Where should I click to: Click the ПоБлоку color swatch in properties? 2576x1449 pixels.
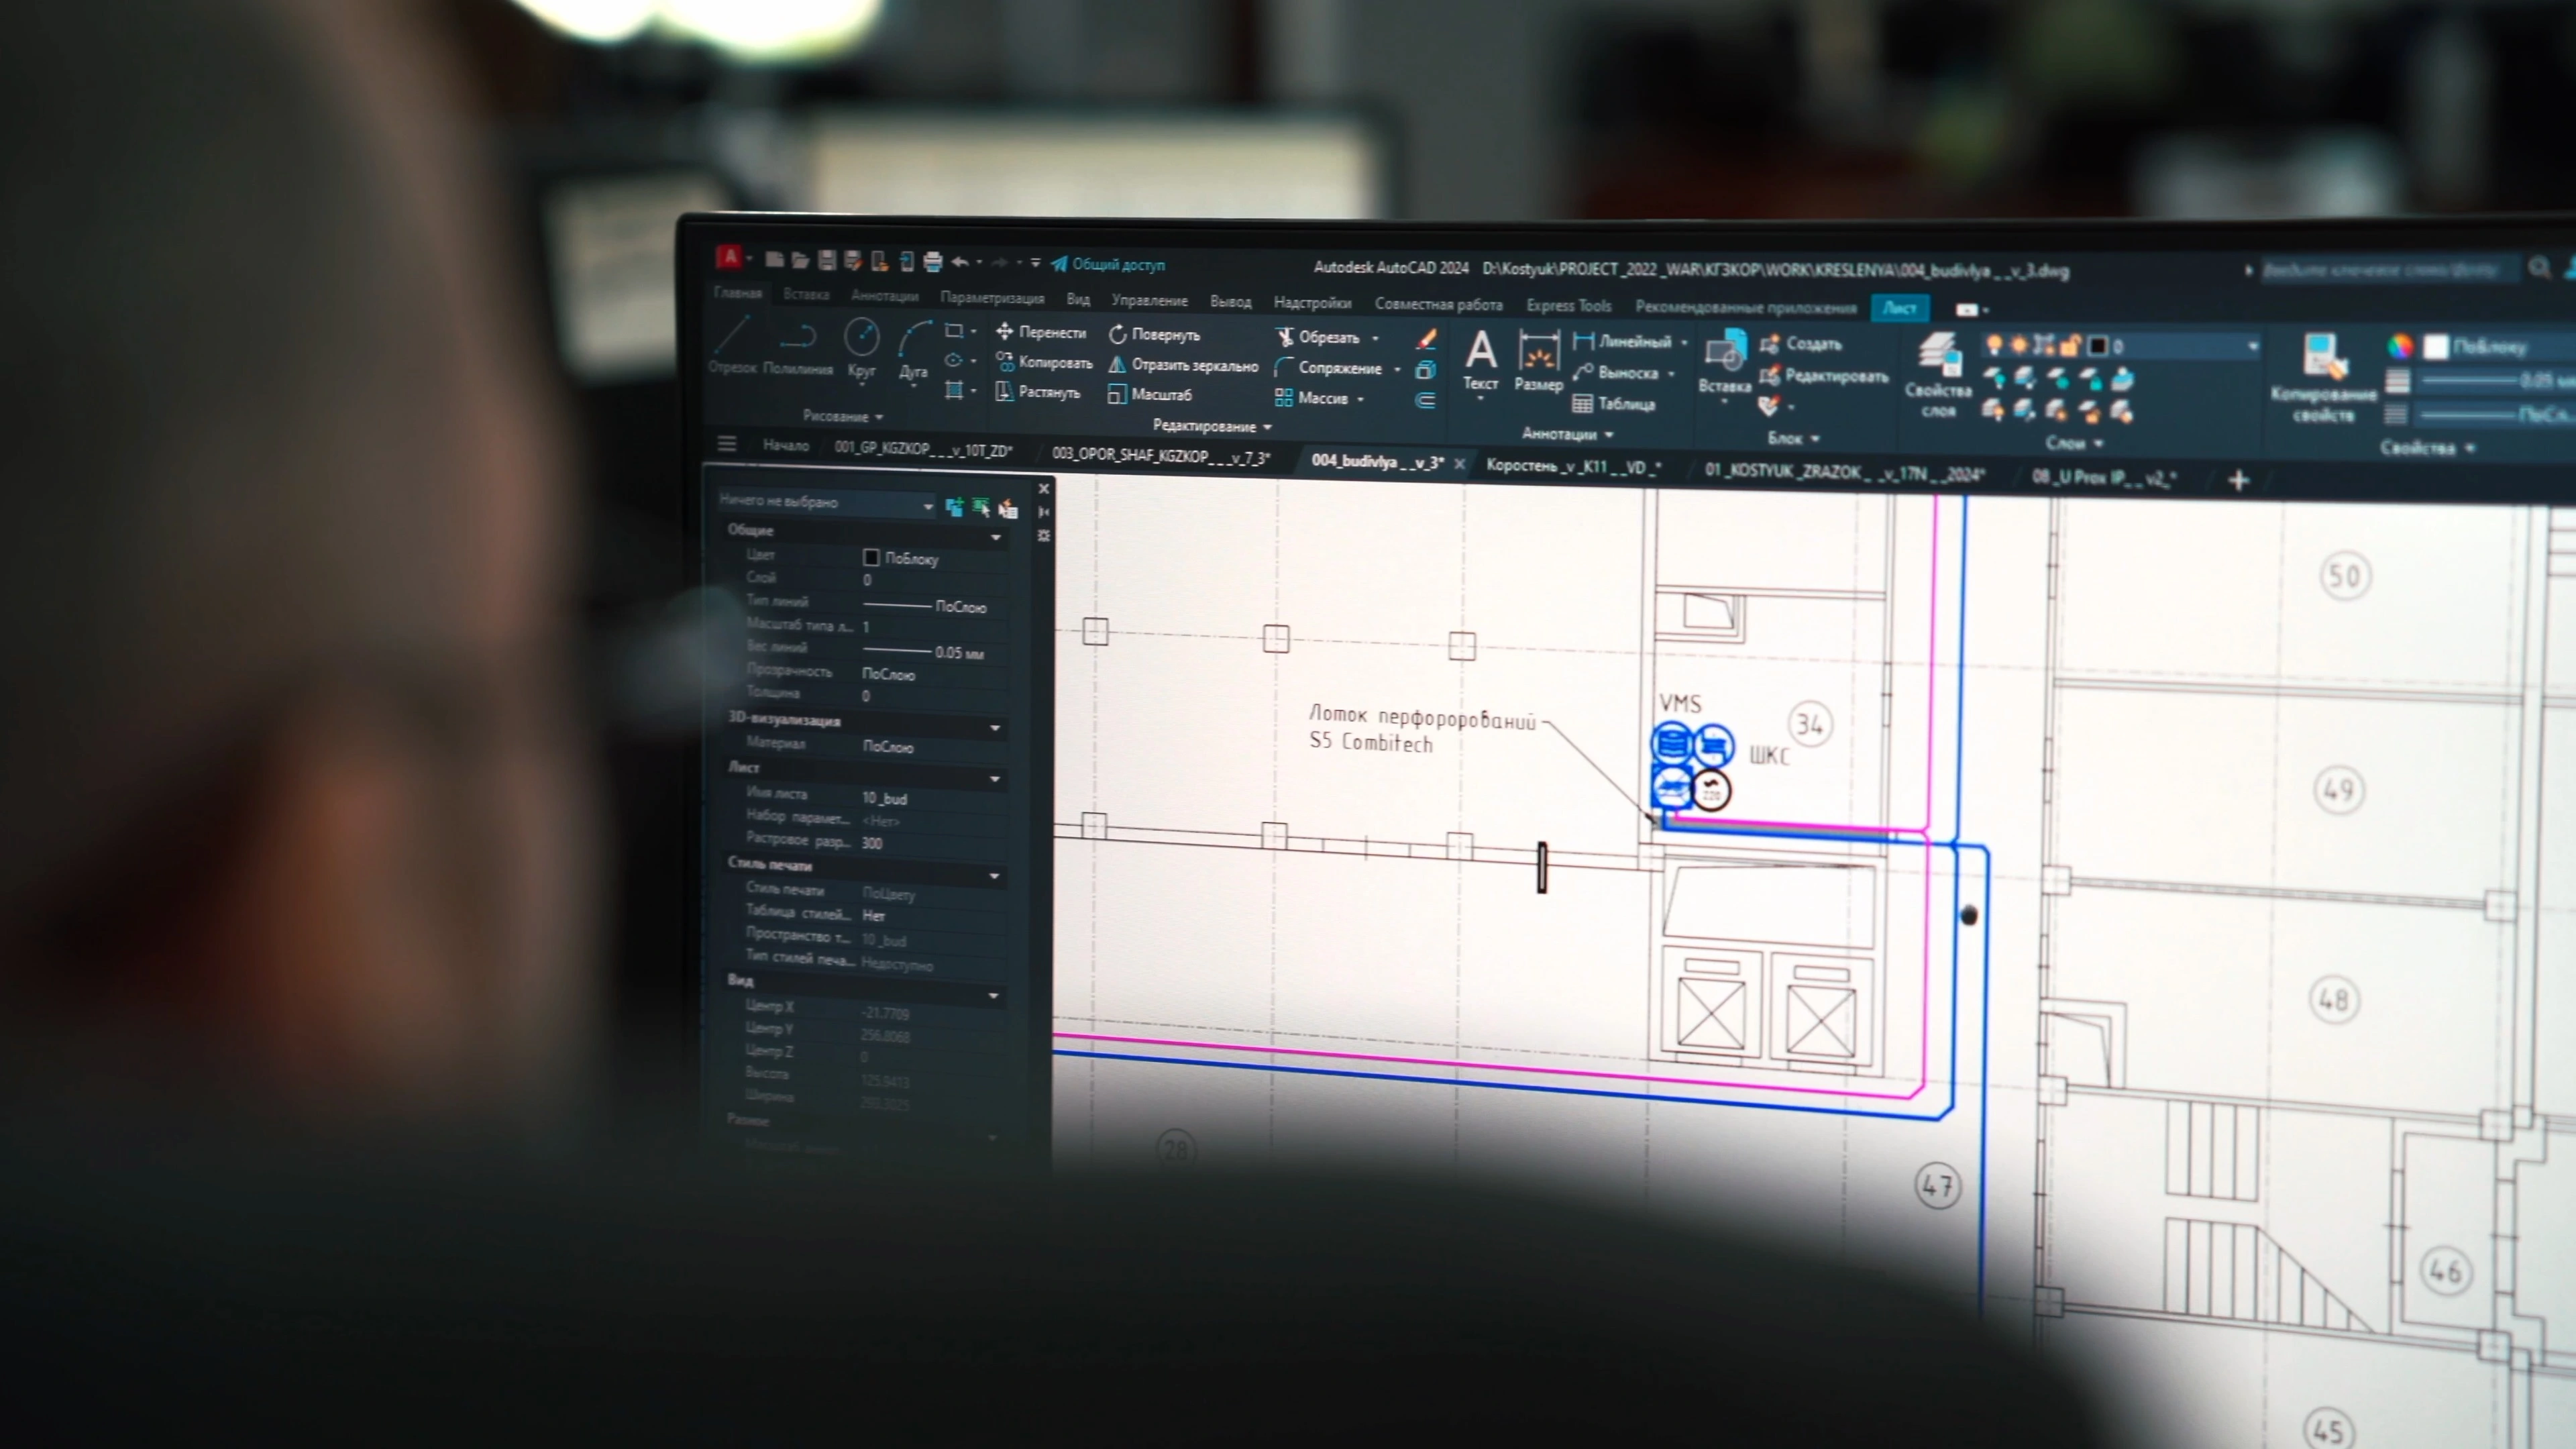871,557
